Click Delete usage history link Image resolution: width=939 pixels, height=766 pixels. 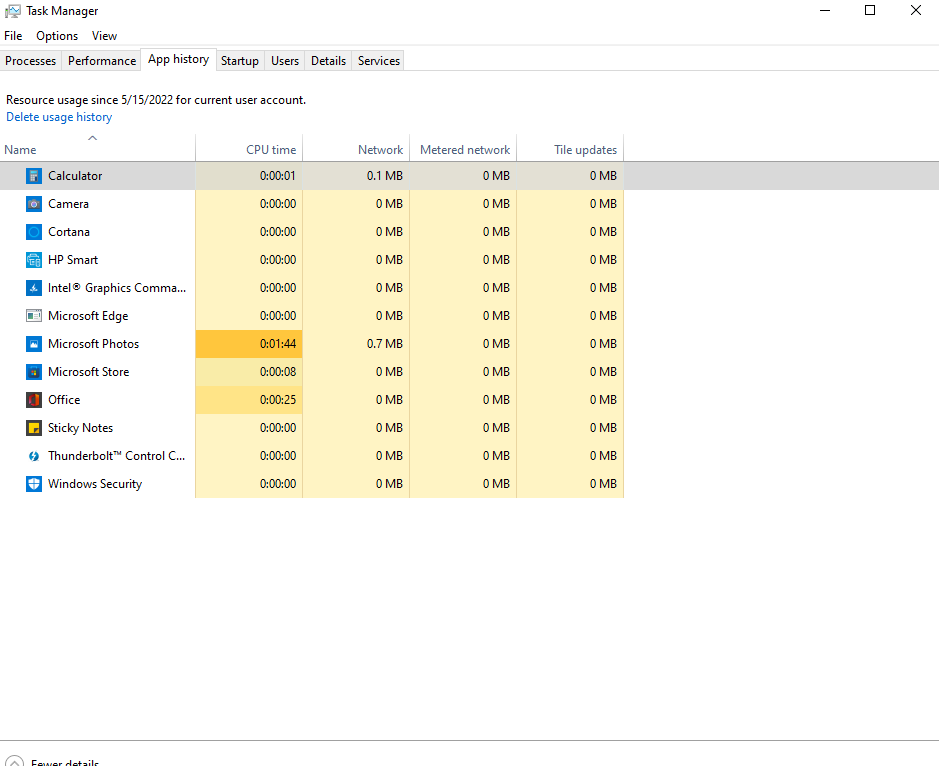[59, 117]
